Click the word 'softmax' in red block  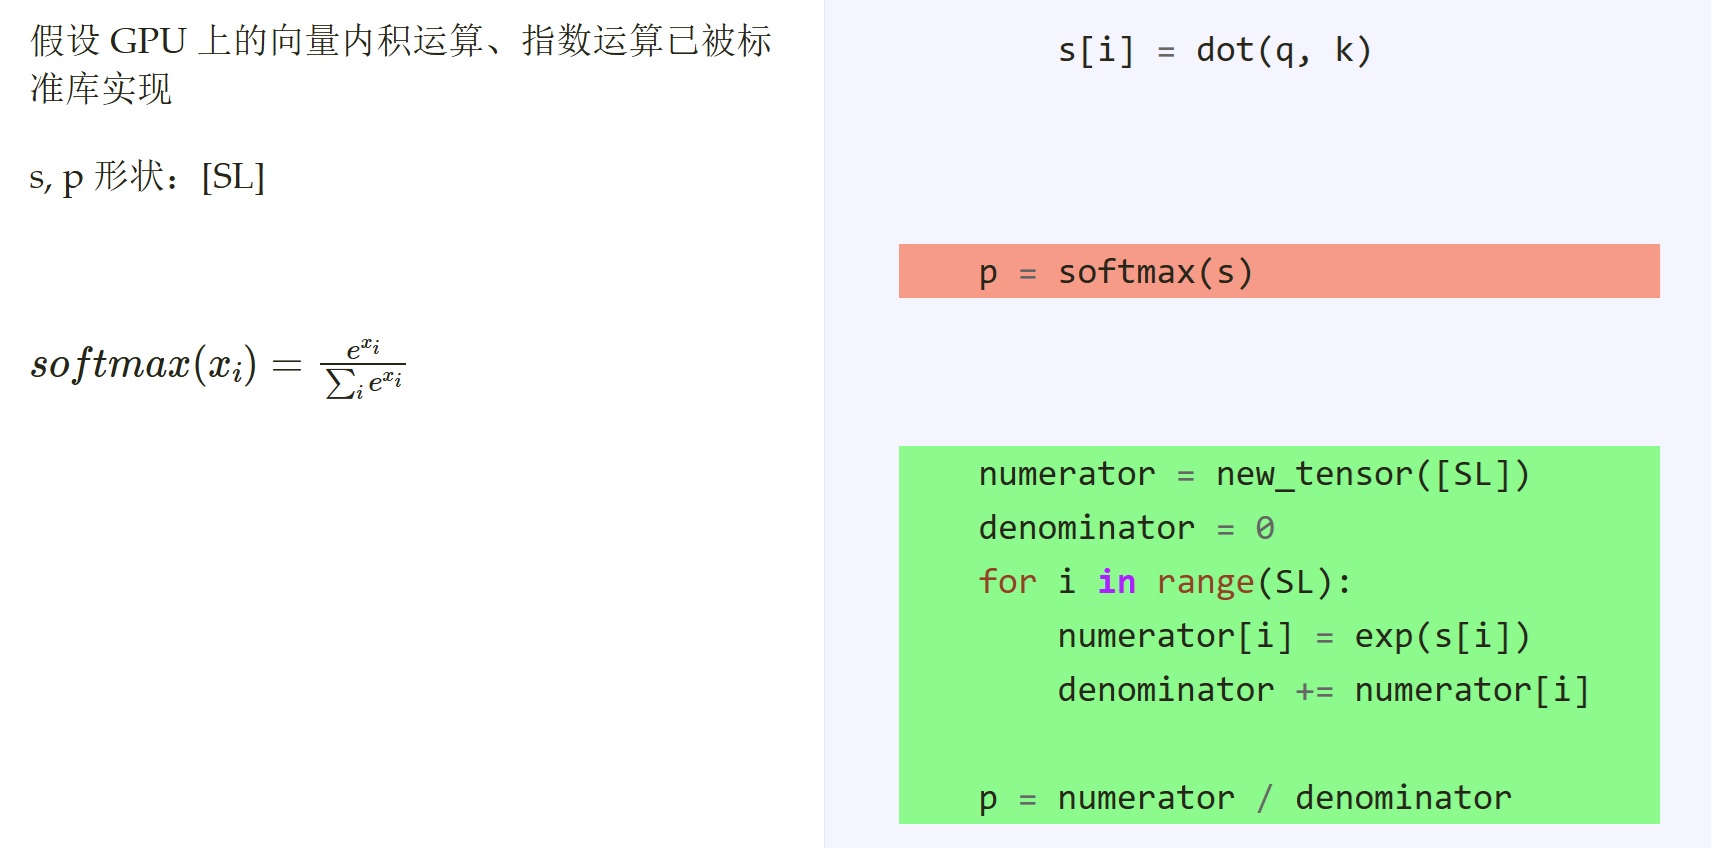pos(1126,272)
